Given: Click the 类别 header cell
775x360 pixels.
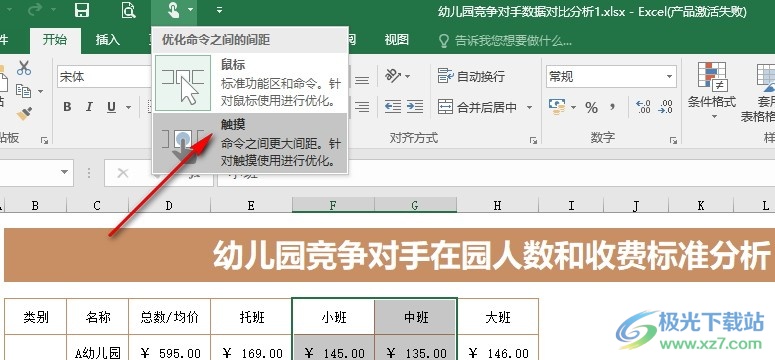Looking at the screenshot, I should pyautogui.click(x=35, y=316).
